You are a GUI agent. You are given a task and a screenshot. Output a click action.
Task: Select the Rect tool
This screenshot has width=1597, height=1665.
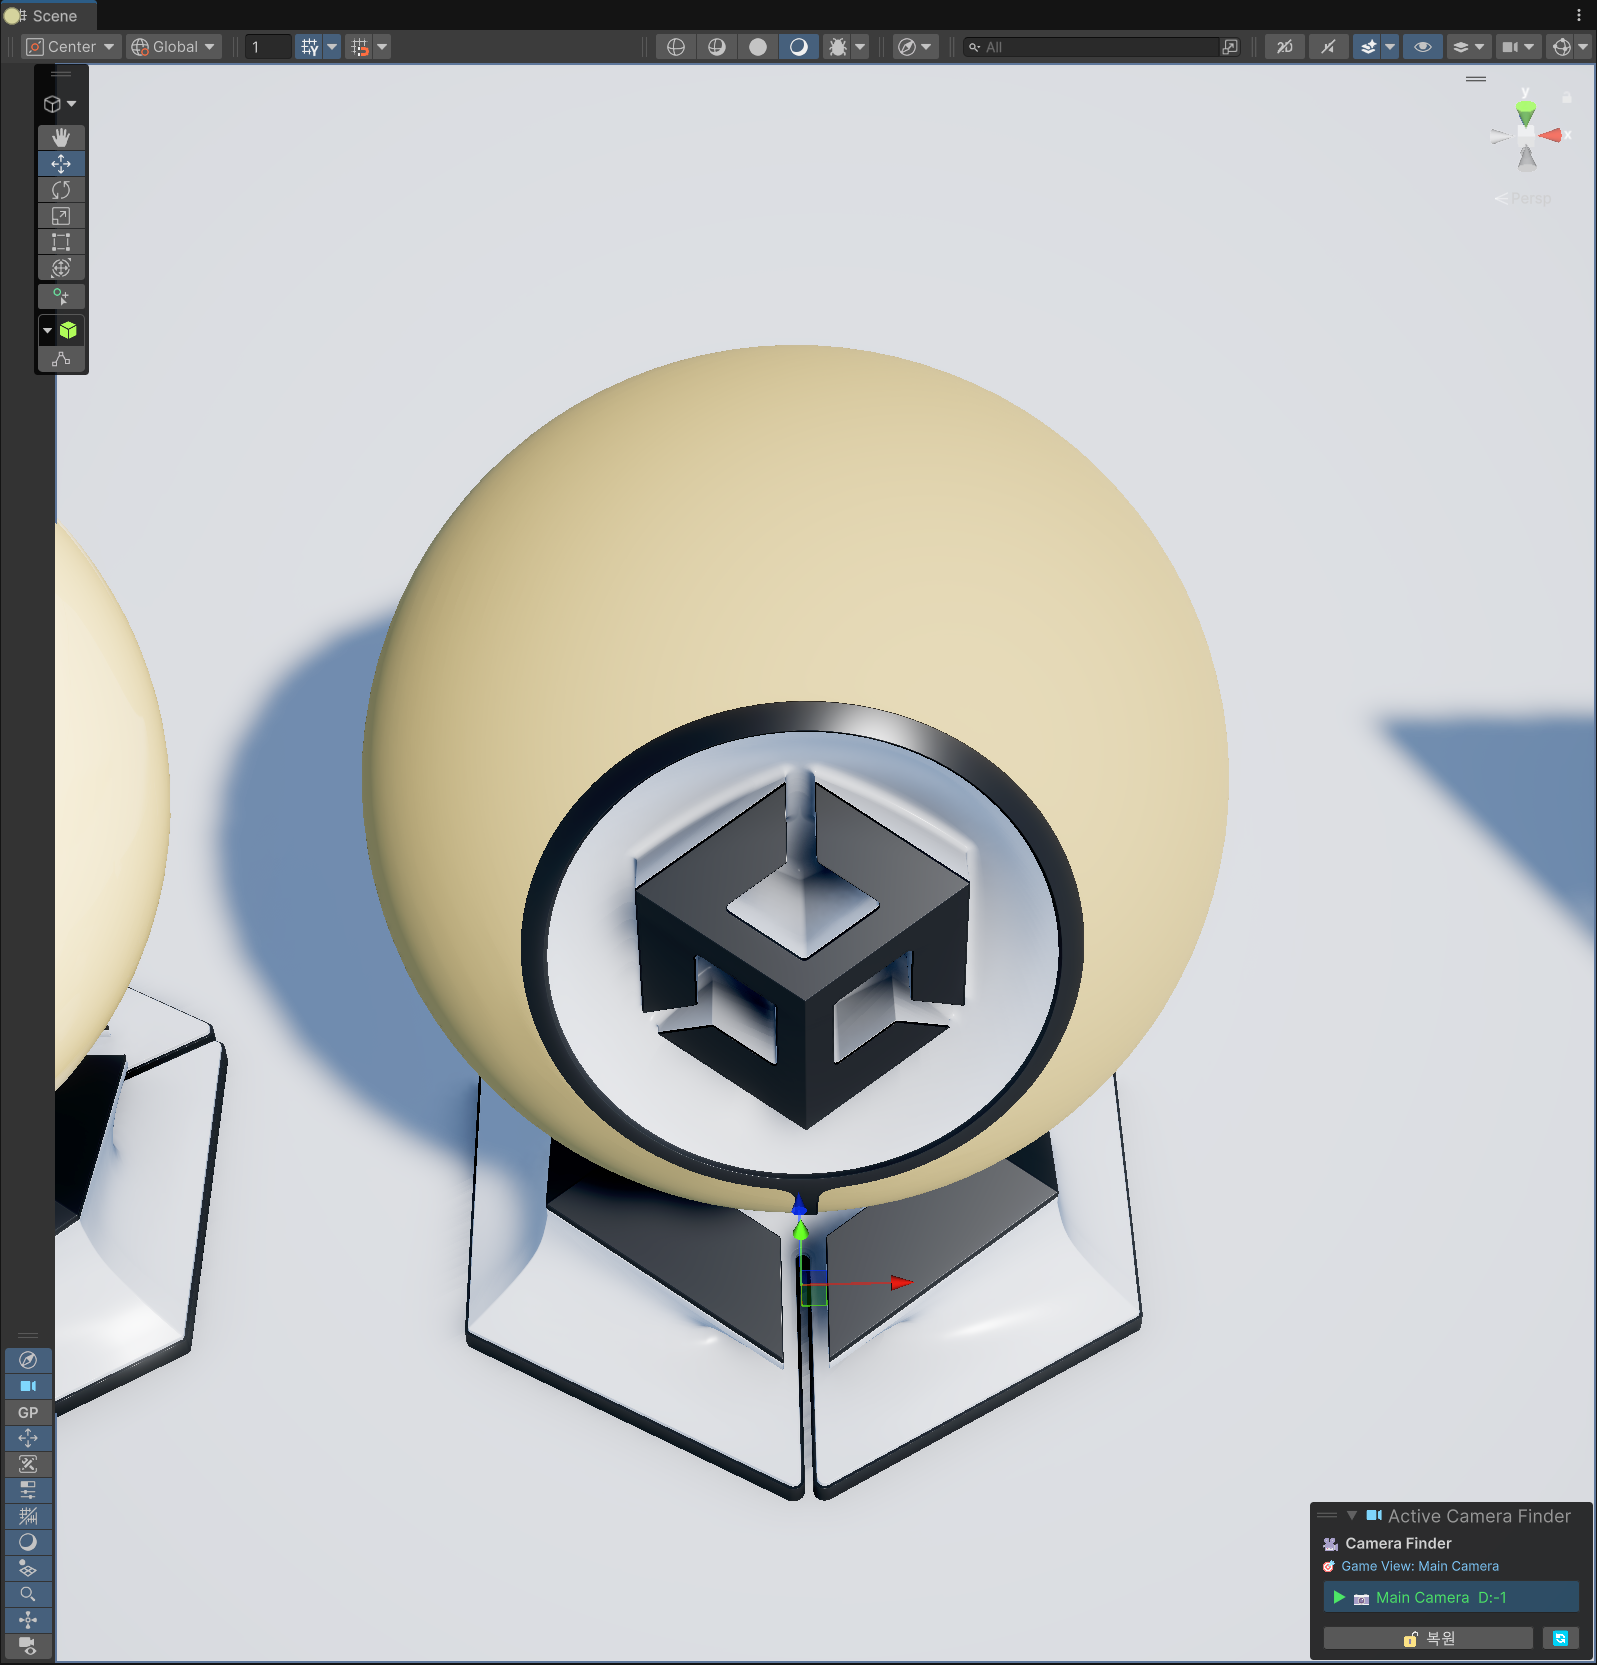point(61,241)
